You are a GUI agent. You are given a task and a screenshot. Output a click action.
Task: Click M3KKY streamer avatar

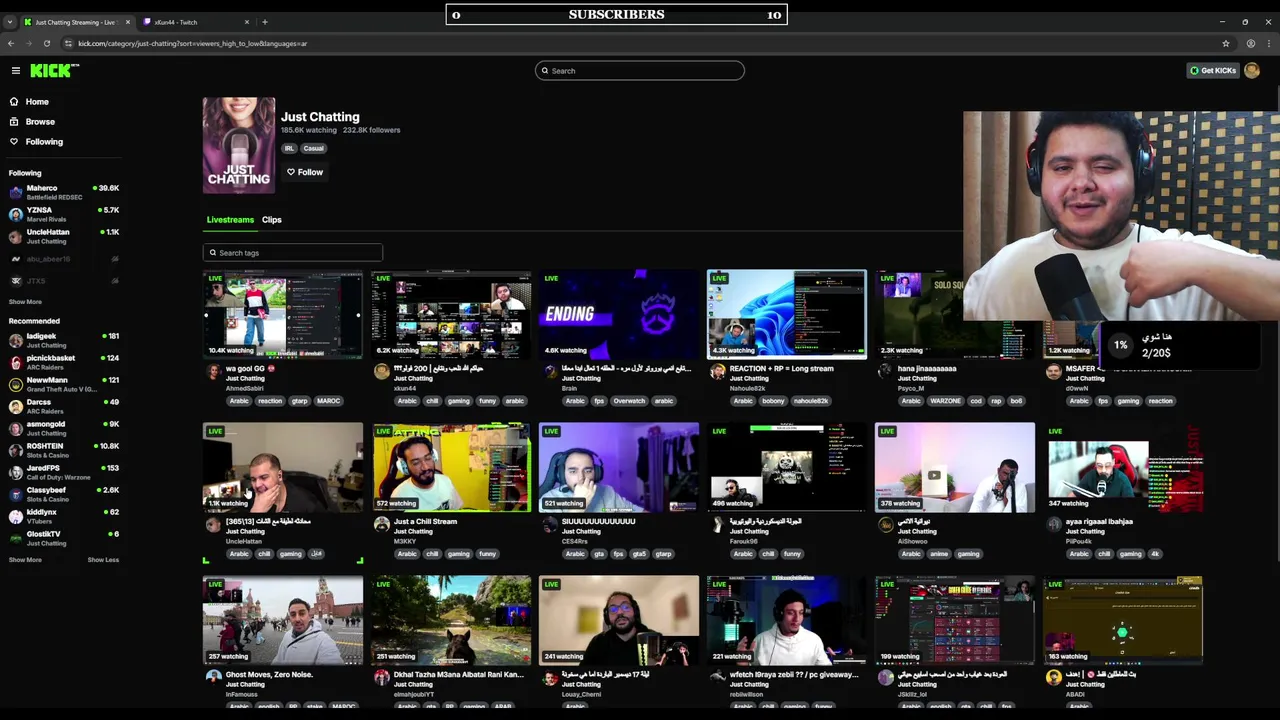(x=381, y=525)
